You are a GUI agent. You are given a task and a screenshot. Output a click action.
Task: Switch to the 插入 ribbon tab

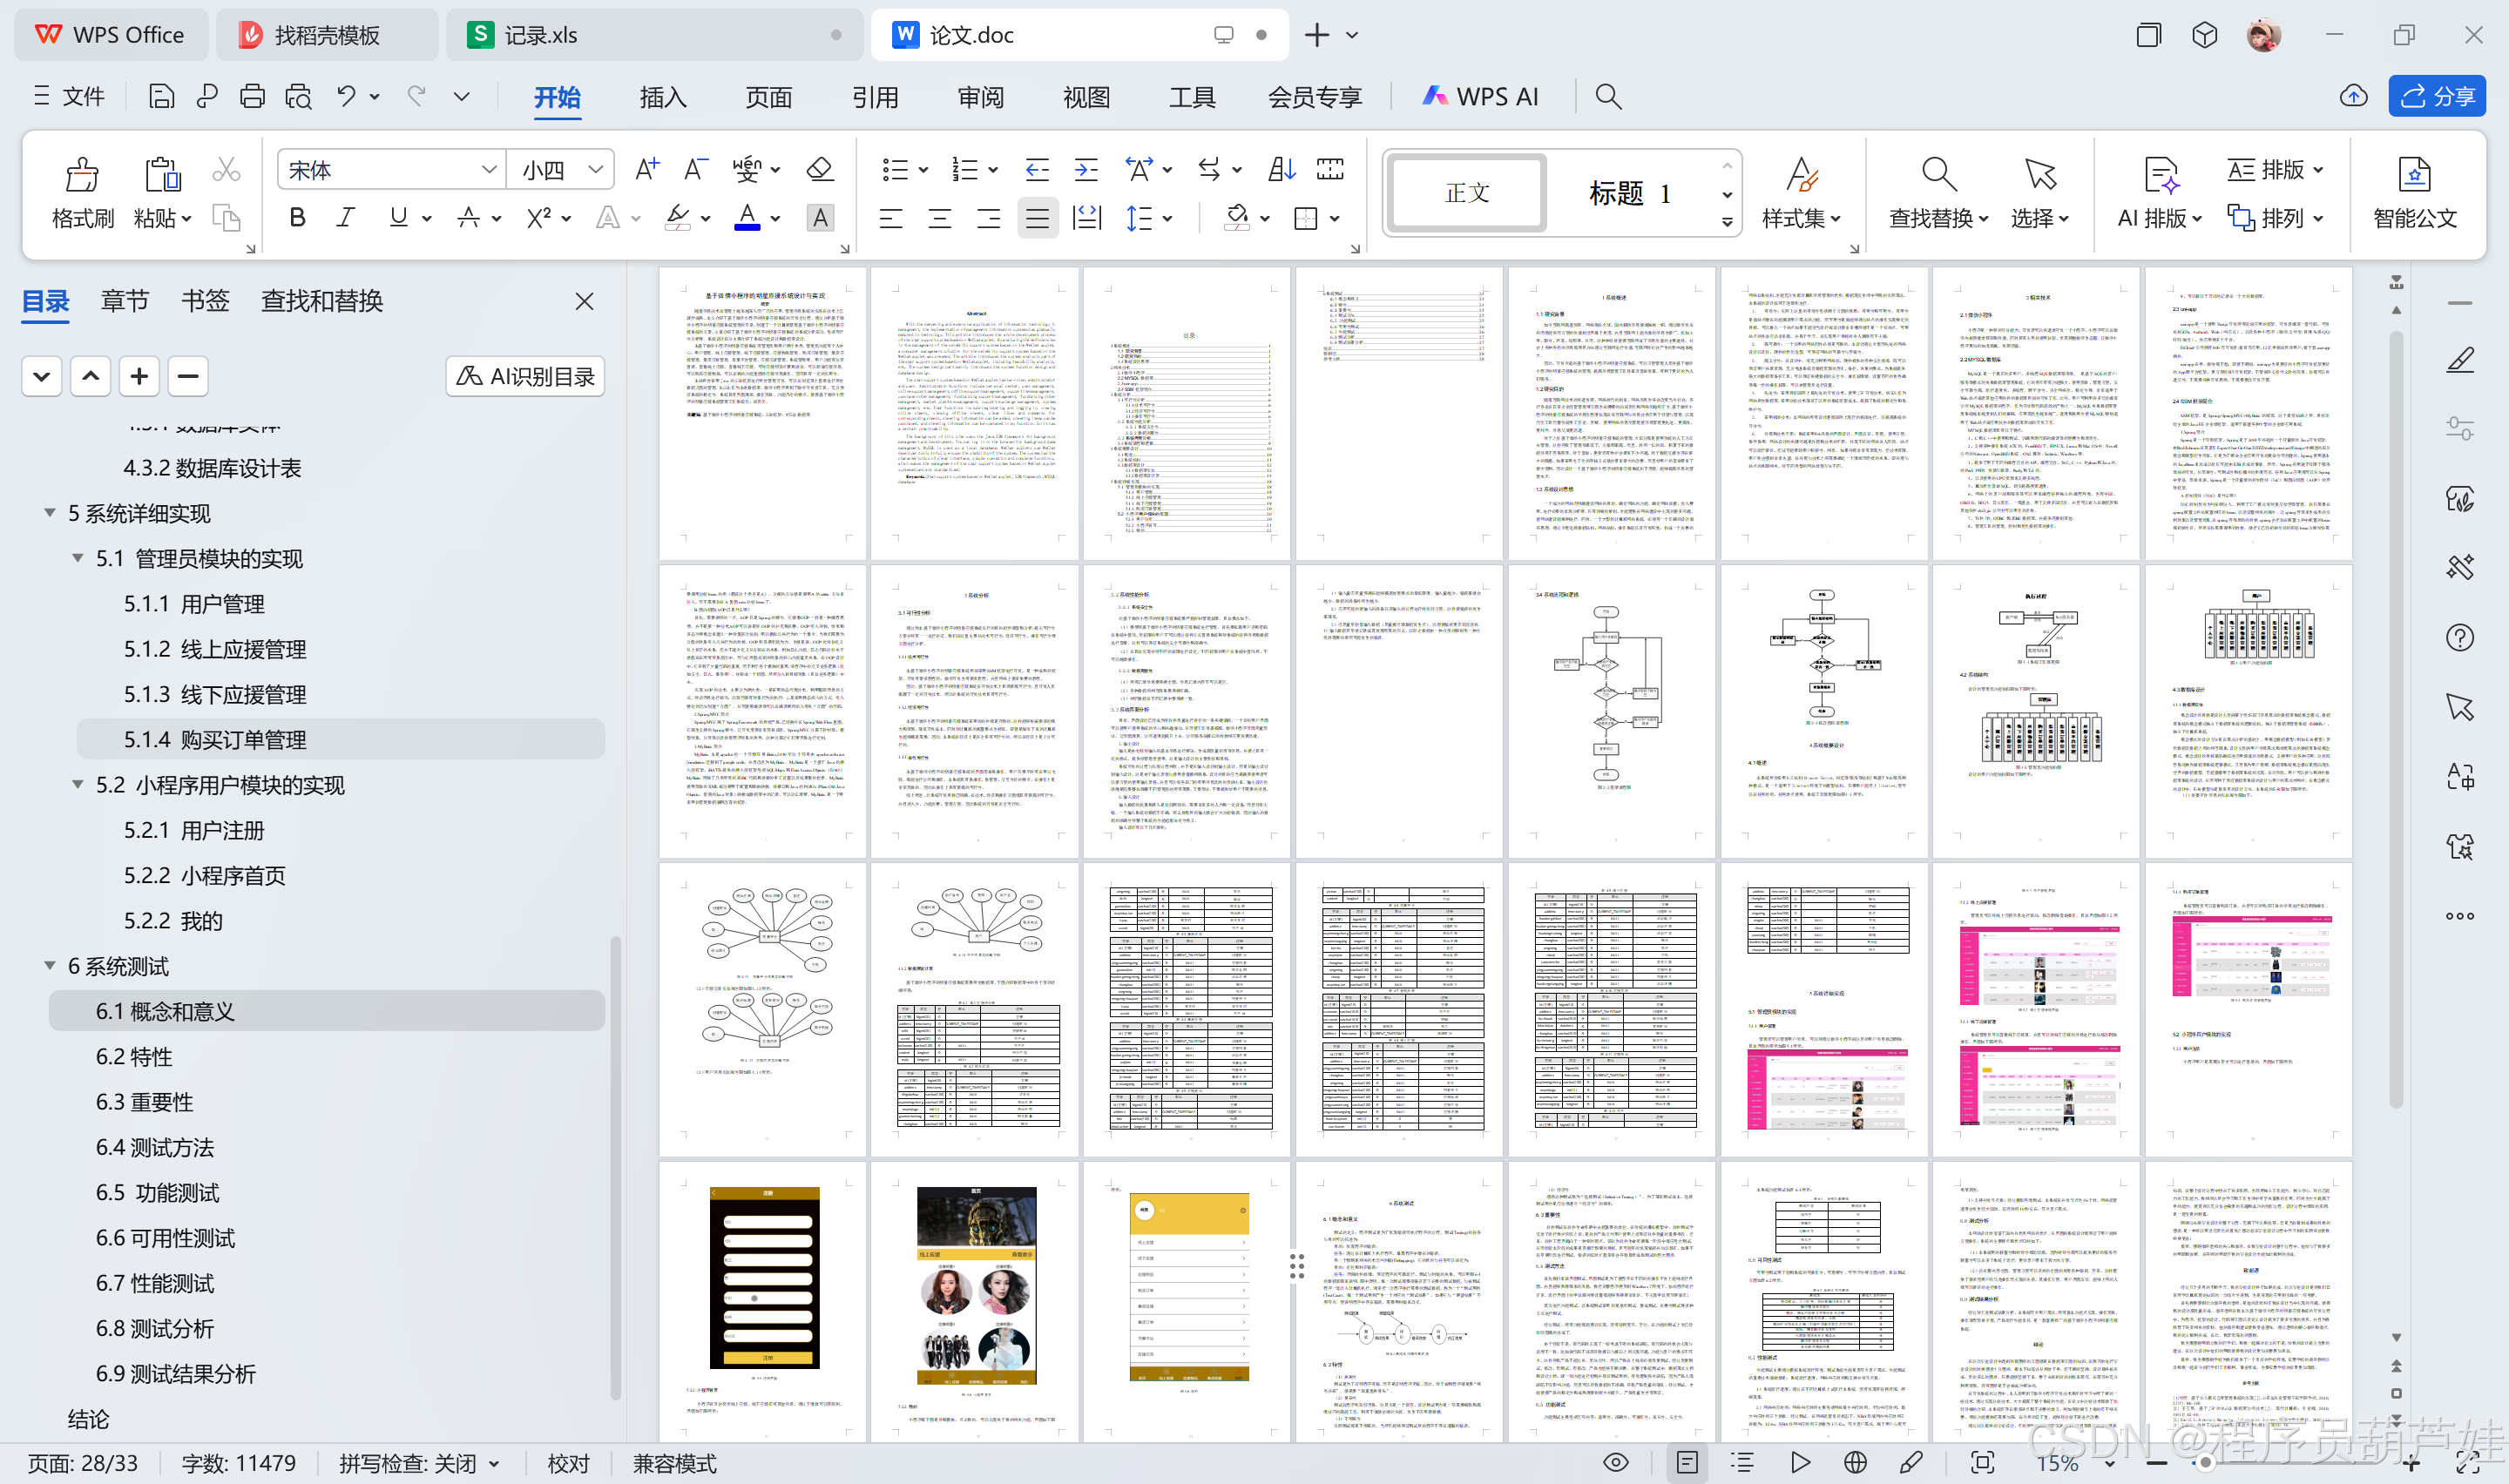(x=663, y=97)
